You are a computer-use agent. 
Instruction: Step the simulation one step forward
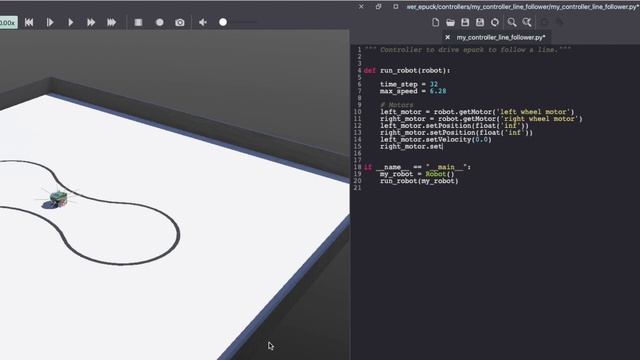(50, 22)
